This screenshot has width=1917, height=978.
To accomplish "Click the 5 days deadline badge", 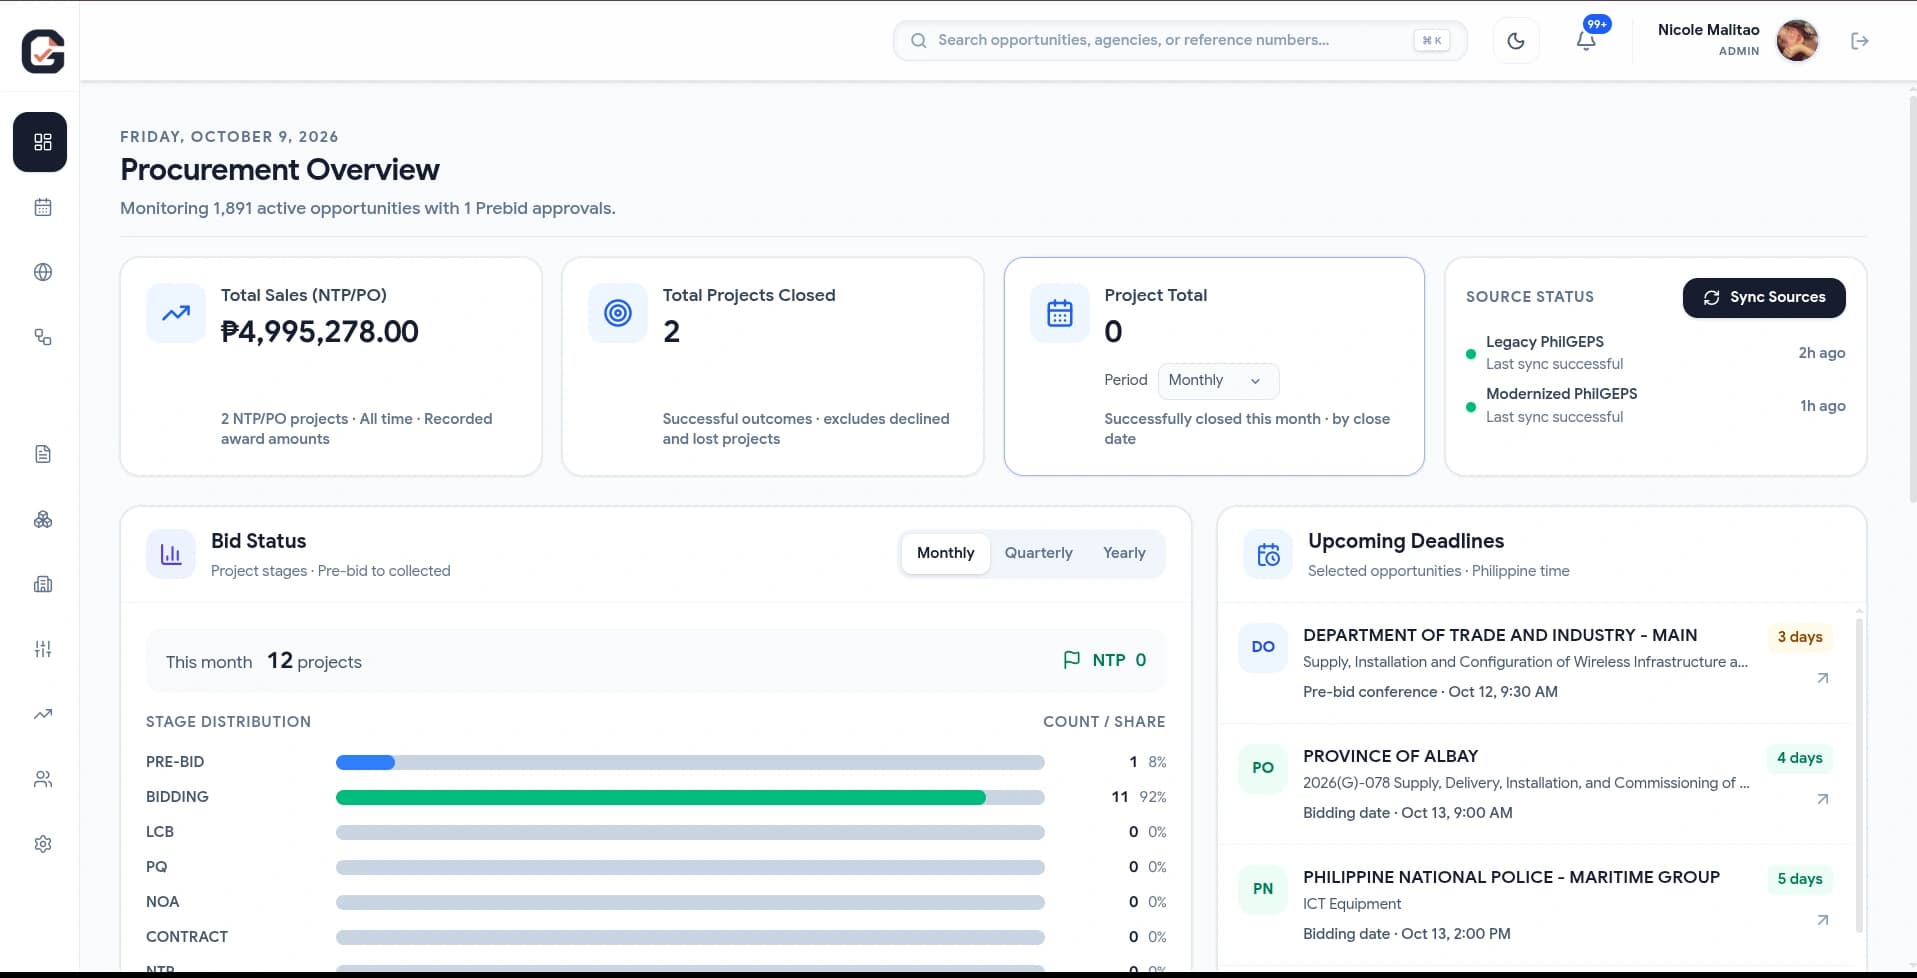I will point(1799,879).
